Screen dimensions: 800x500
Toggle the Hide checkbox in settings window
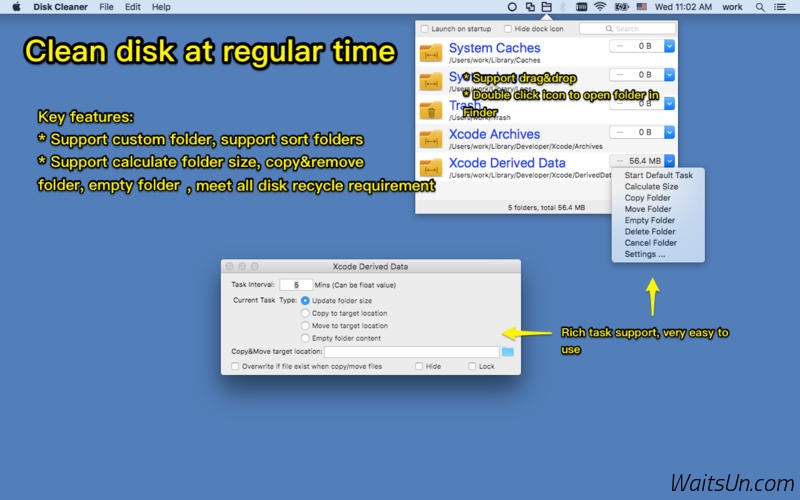(419, 366)
